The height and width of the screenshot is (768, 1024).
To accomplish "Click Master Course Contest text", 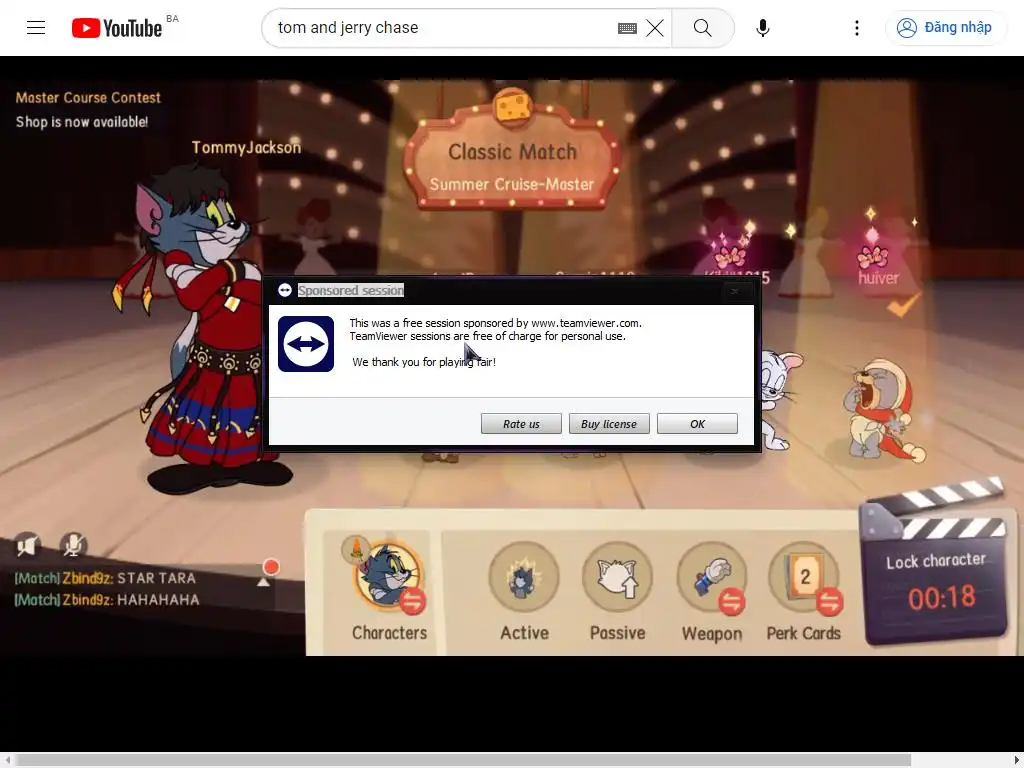I will (x=88, y=98).
